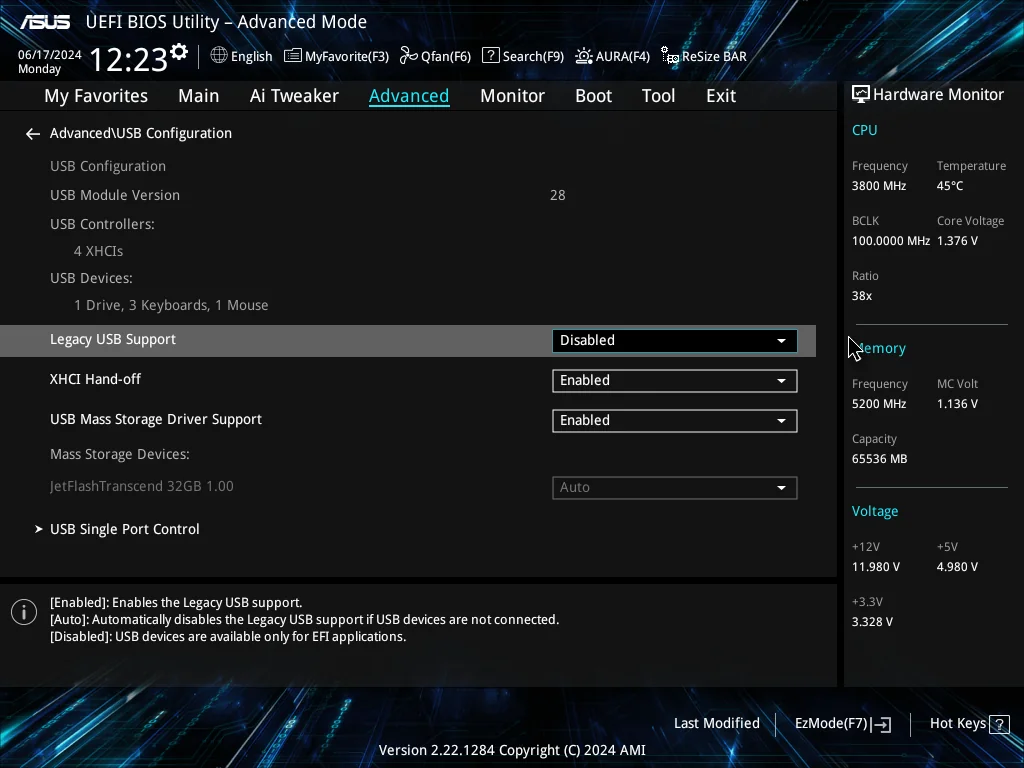Click Memory frequency 5200 MHz value
Screen dimensions: 1024x768
tap(878, 404)
